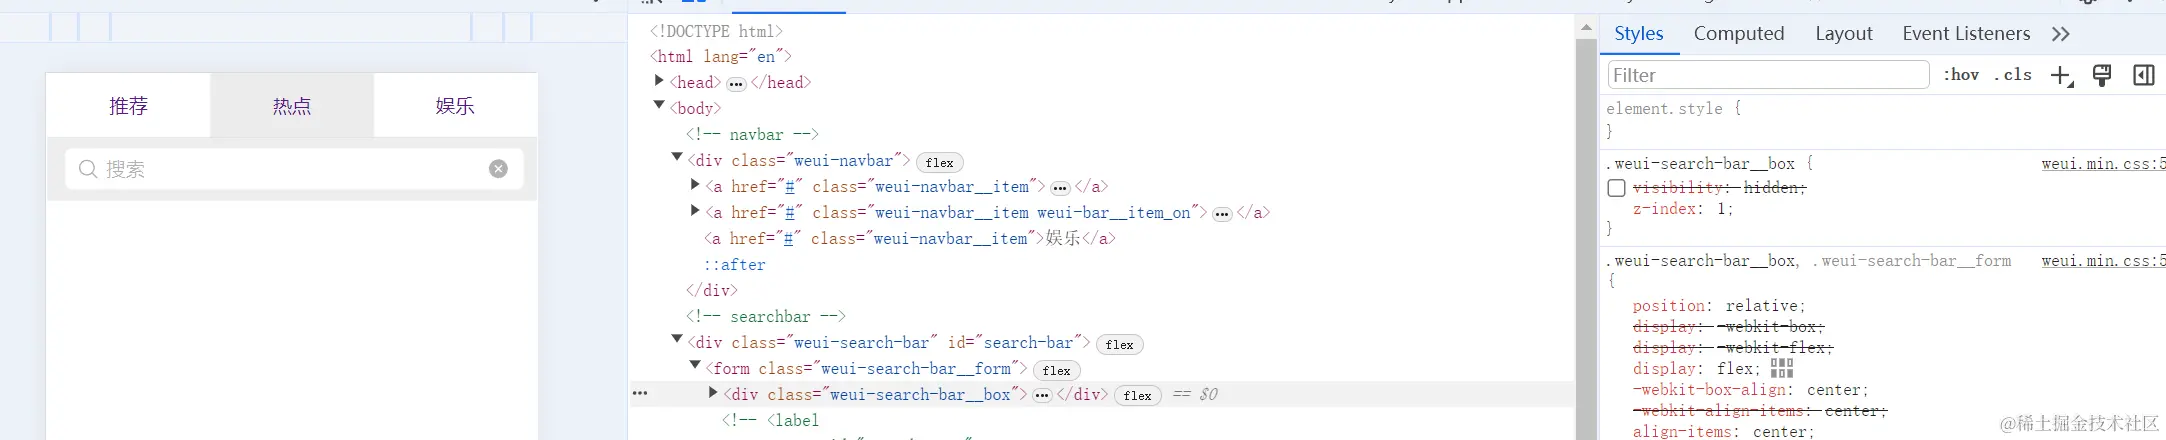2166x440 pixels.
Task: Open the Event Listeners tab
Action: [1965, 34]
